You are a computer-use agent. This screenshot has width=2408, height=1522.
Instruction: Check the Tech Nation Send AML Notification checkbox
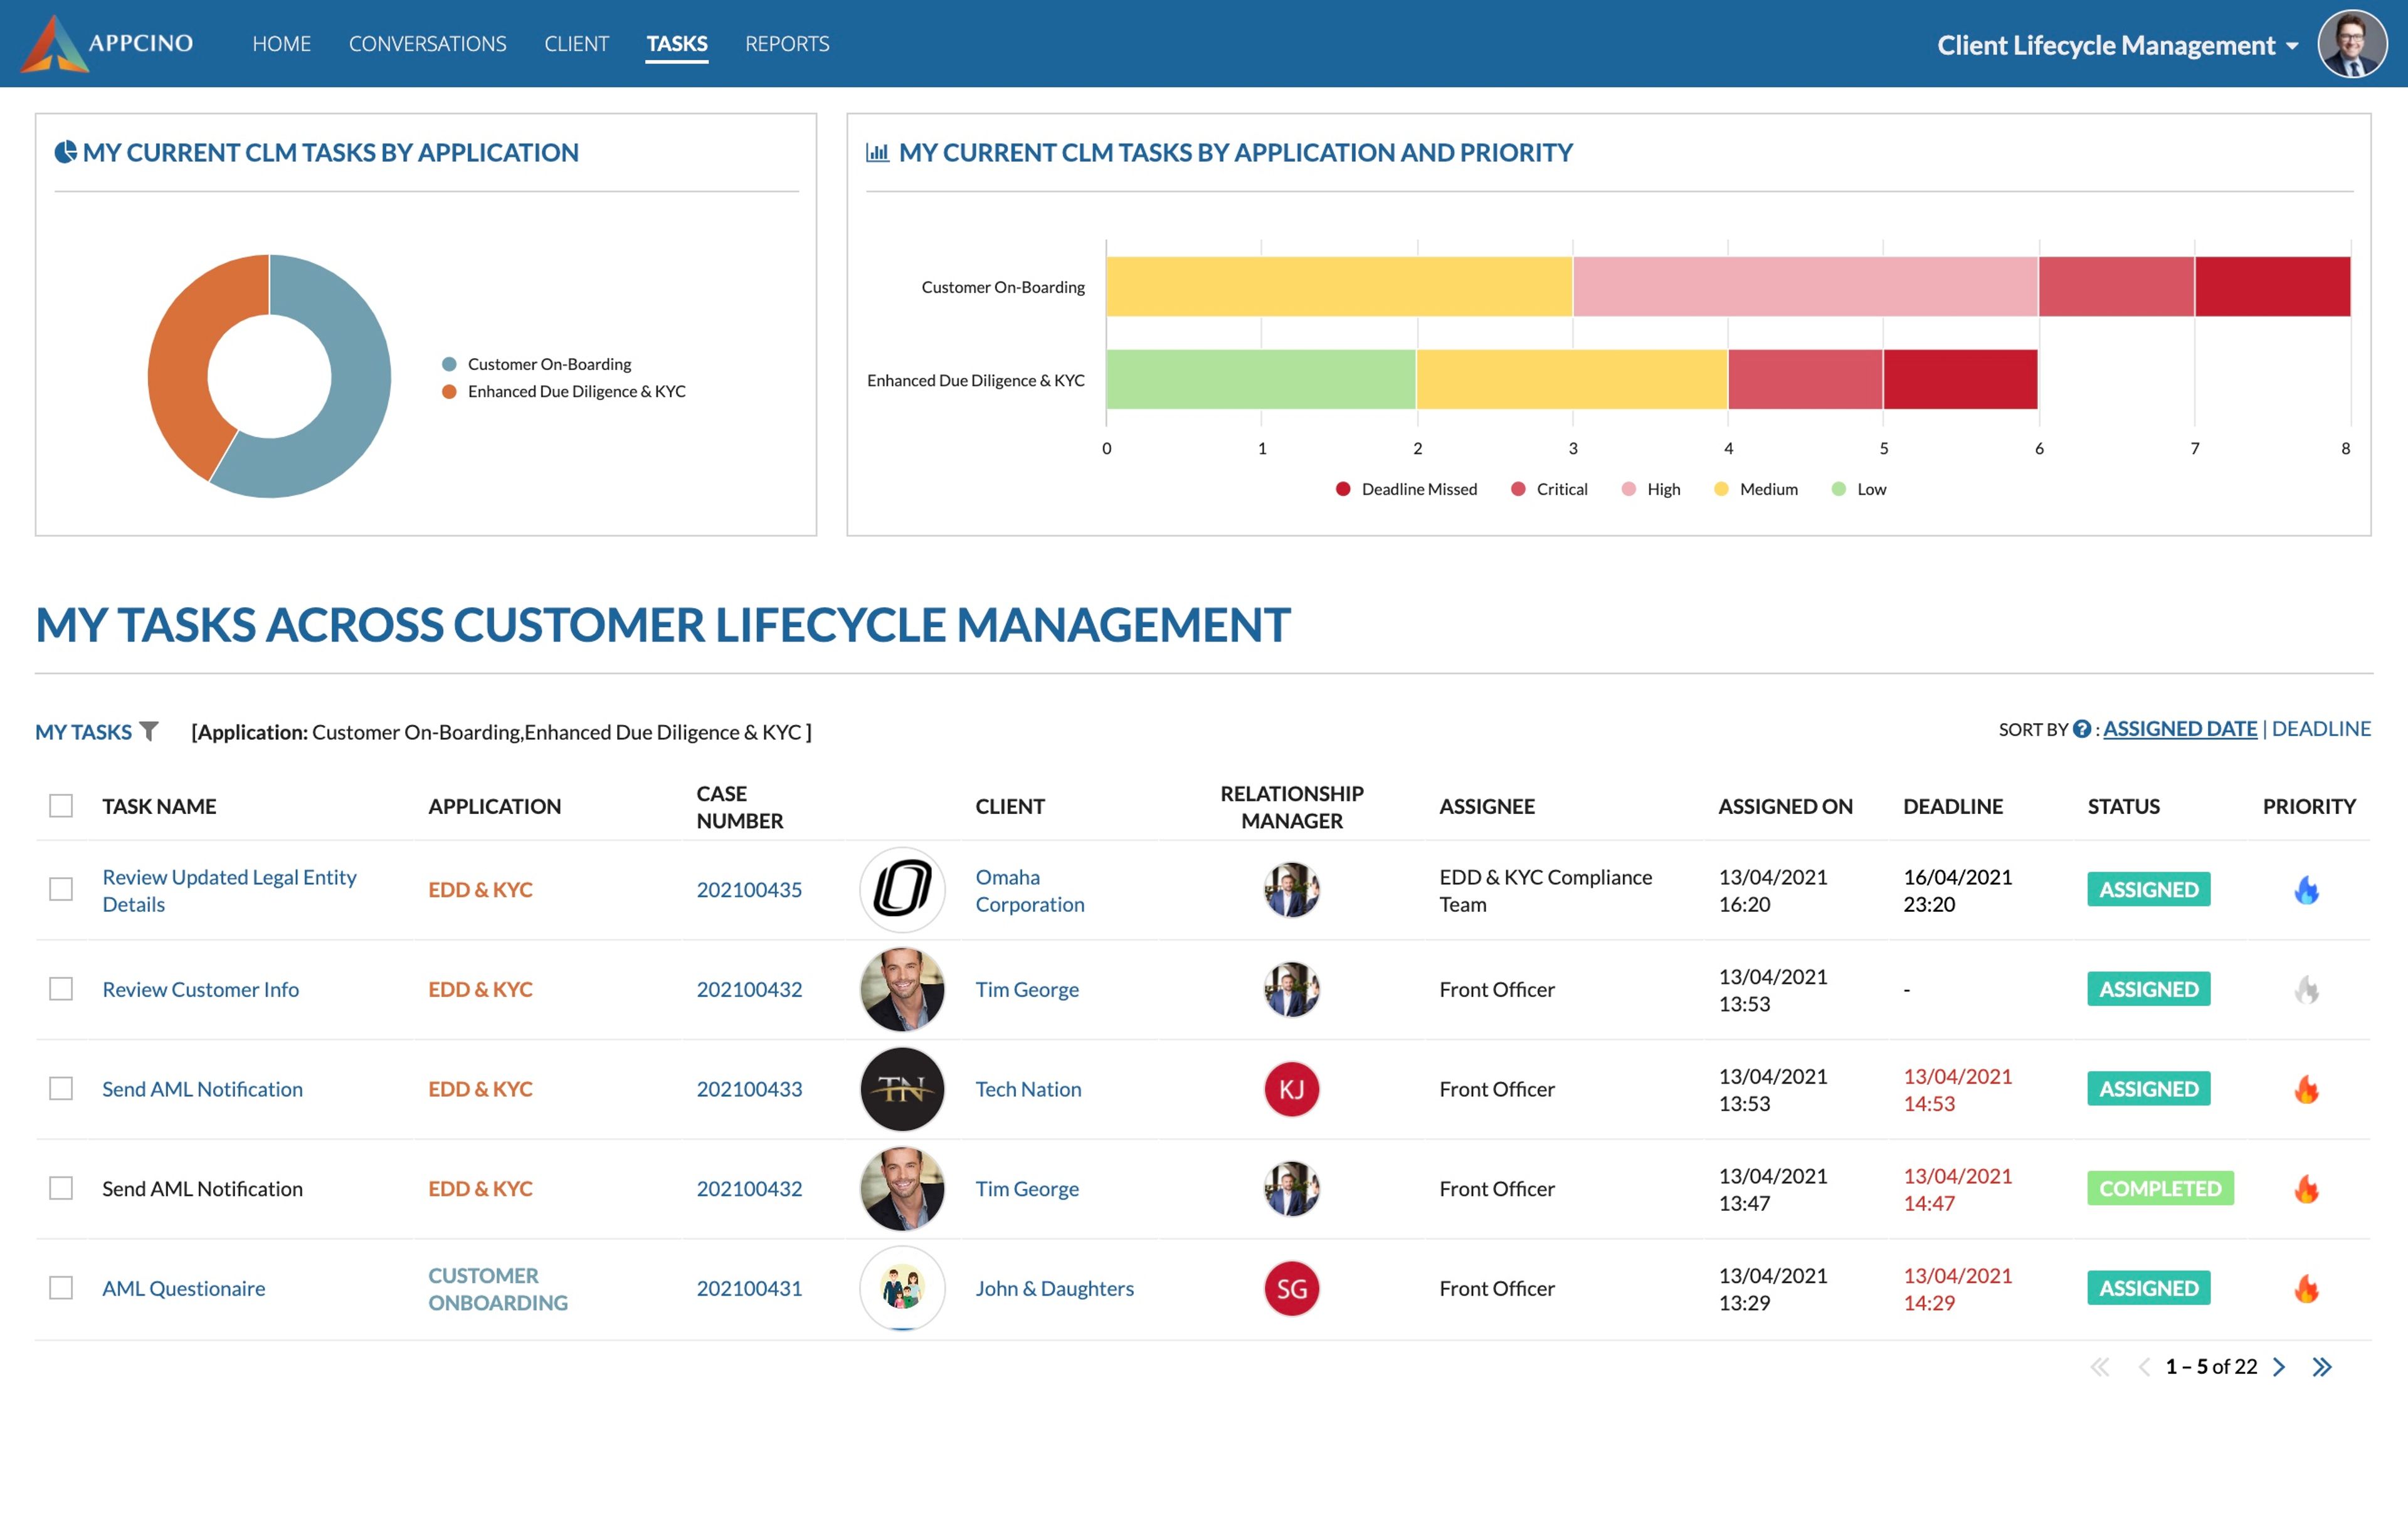(x=61, y=1088)
